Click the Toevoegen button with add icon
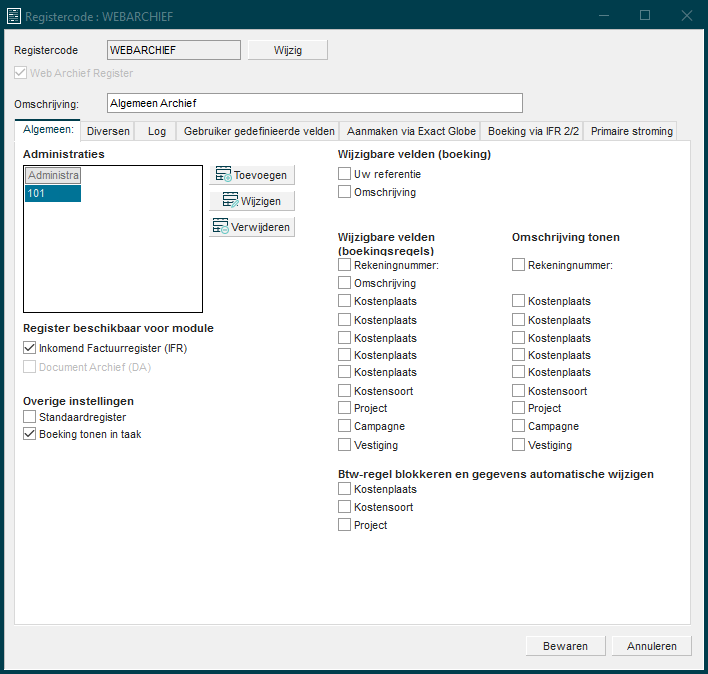Image resolution: width=708 pixels, height=674 pixels. [x=252, y=175]
